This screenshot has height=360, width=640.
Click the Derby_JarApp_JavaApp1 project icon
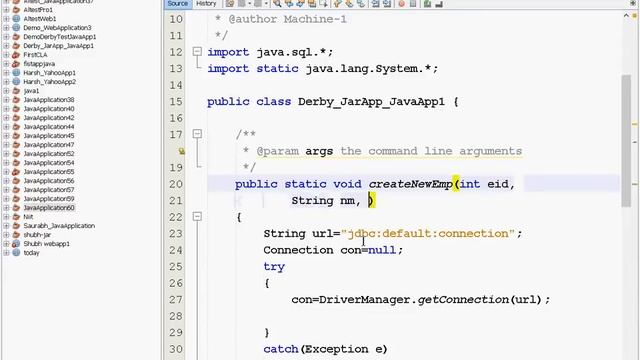[16, 46]
